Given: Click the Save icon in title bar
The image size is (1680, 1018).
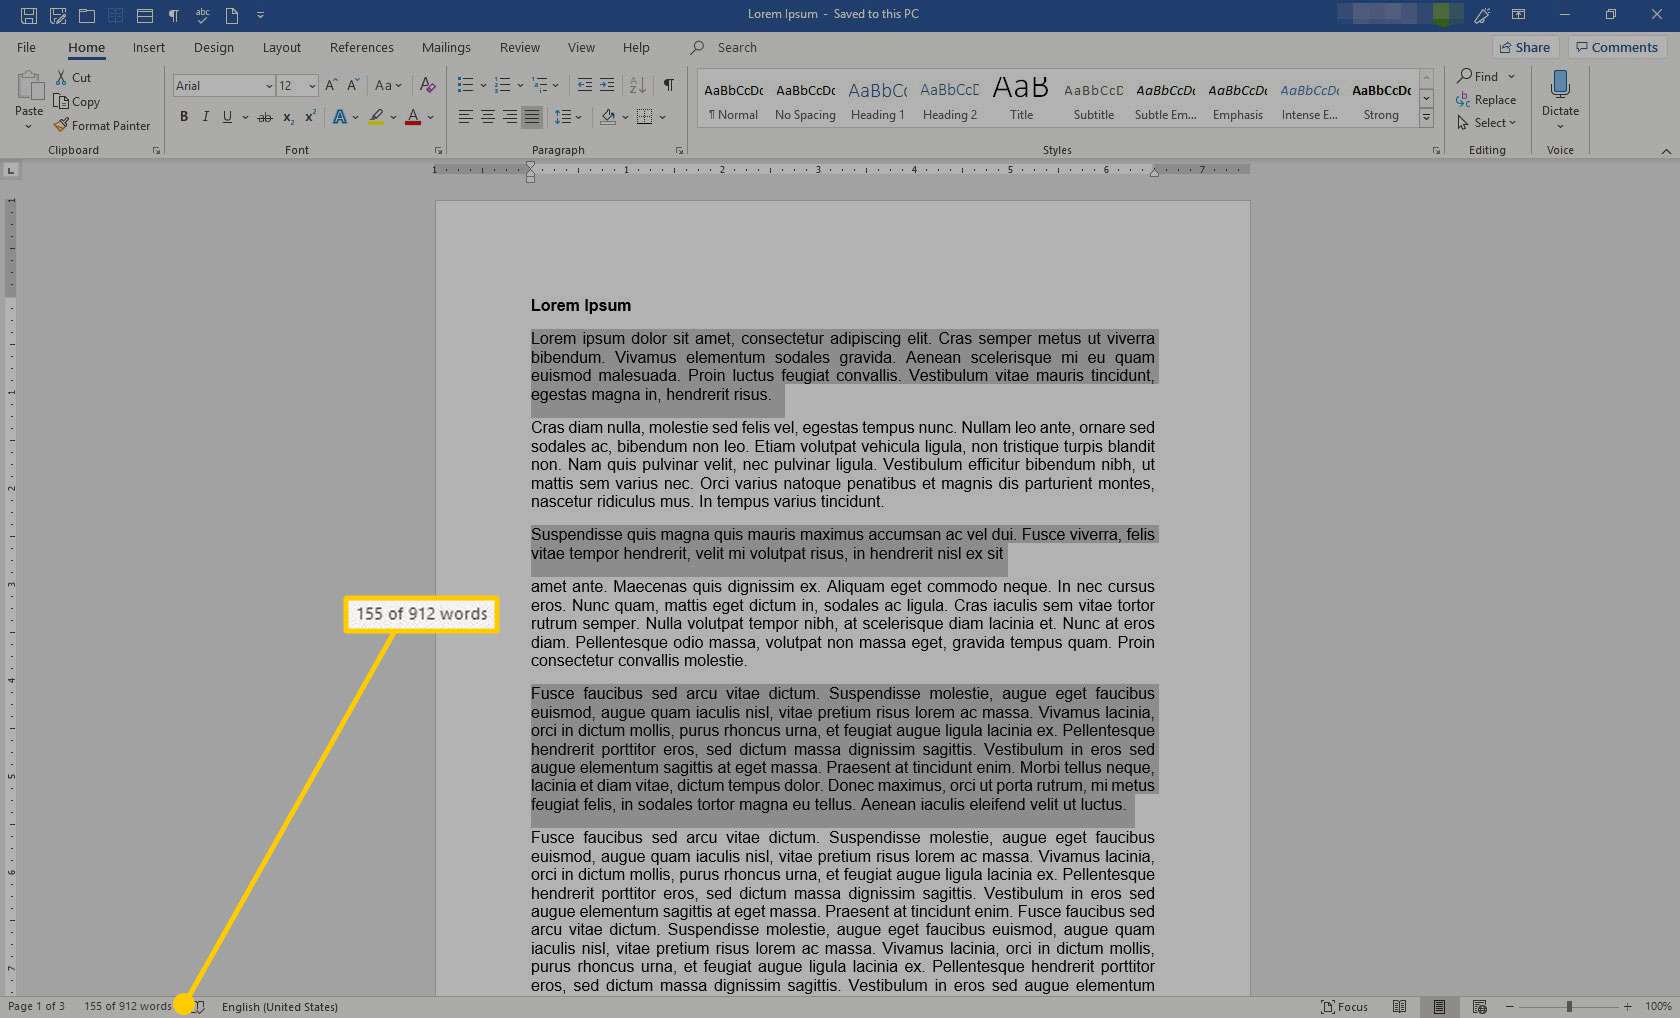Looking at the screenshot, I should (28, 15).
